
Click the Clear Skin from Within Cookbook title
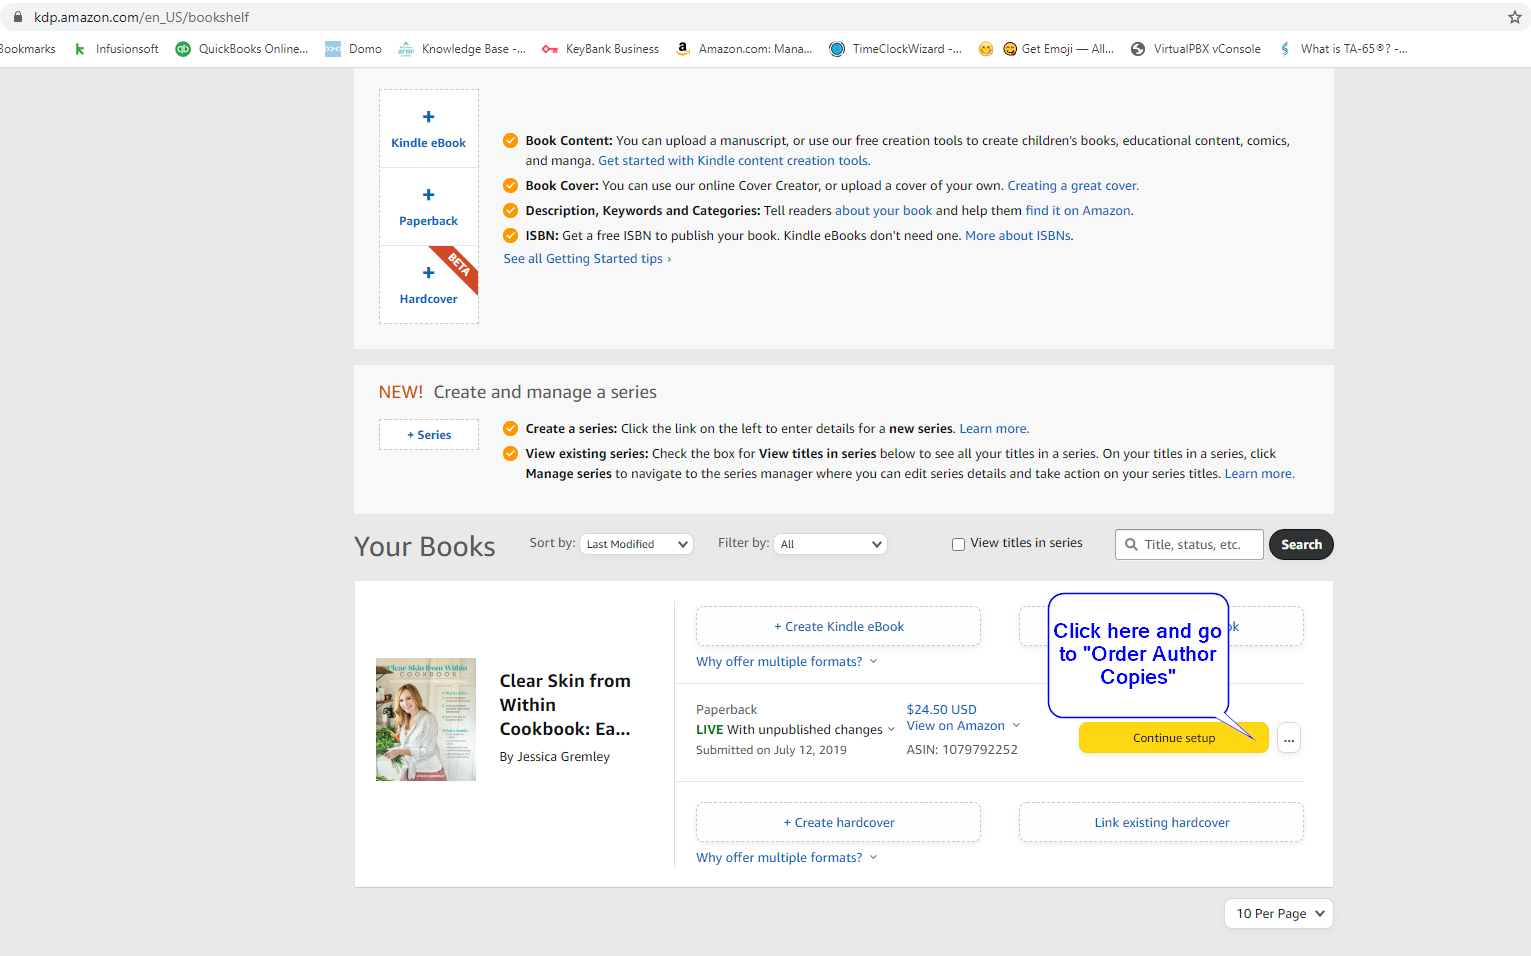click(565, 705)
